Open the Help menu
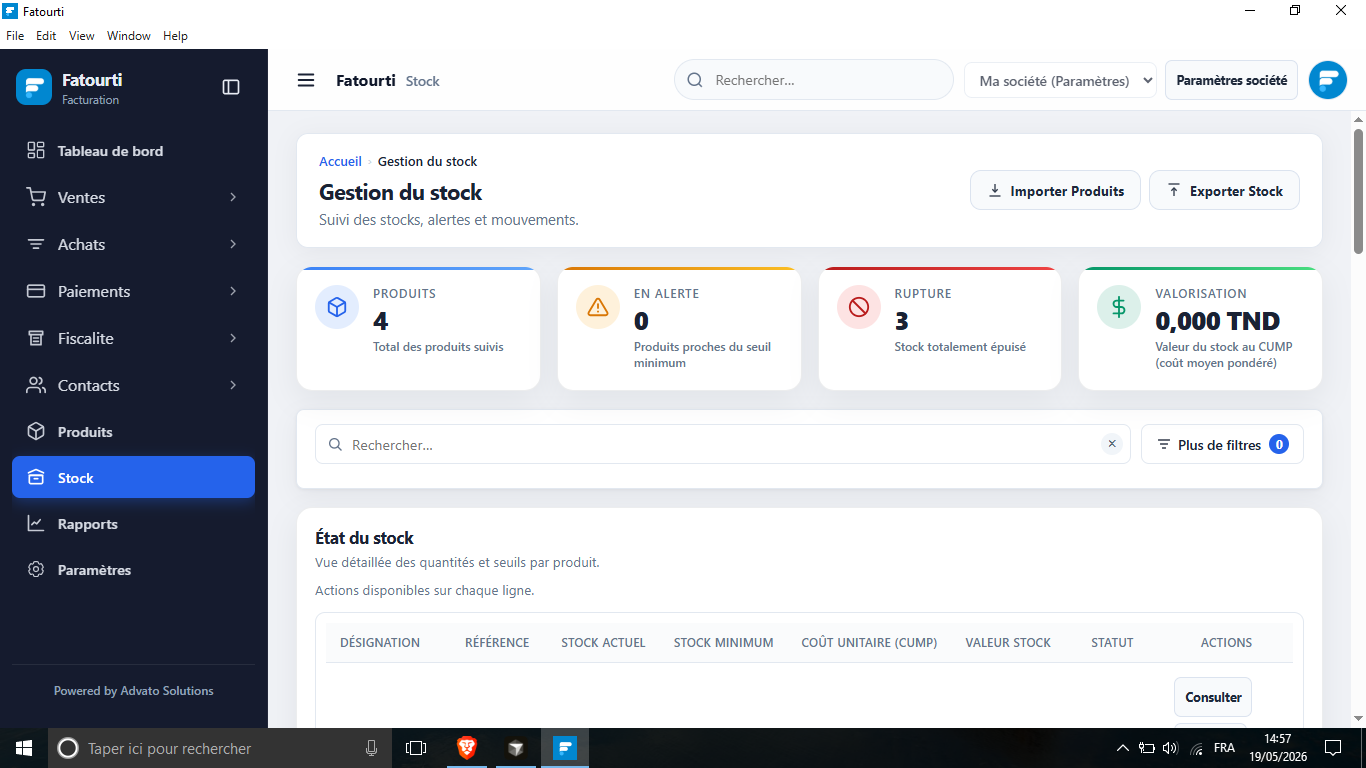Viewport: 1366px width, 768px height. click(x=175, y=36)
